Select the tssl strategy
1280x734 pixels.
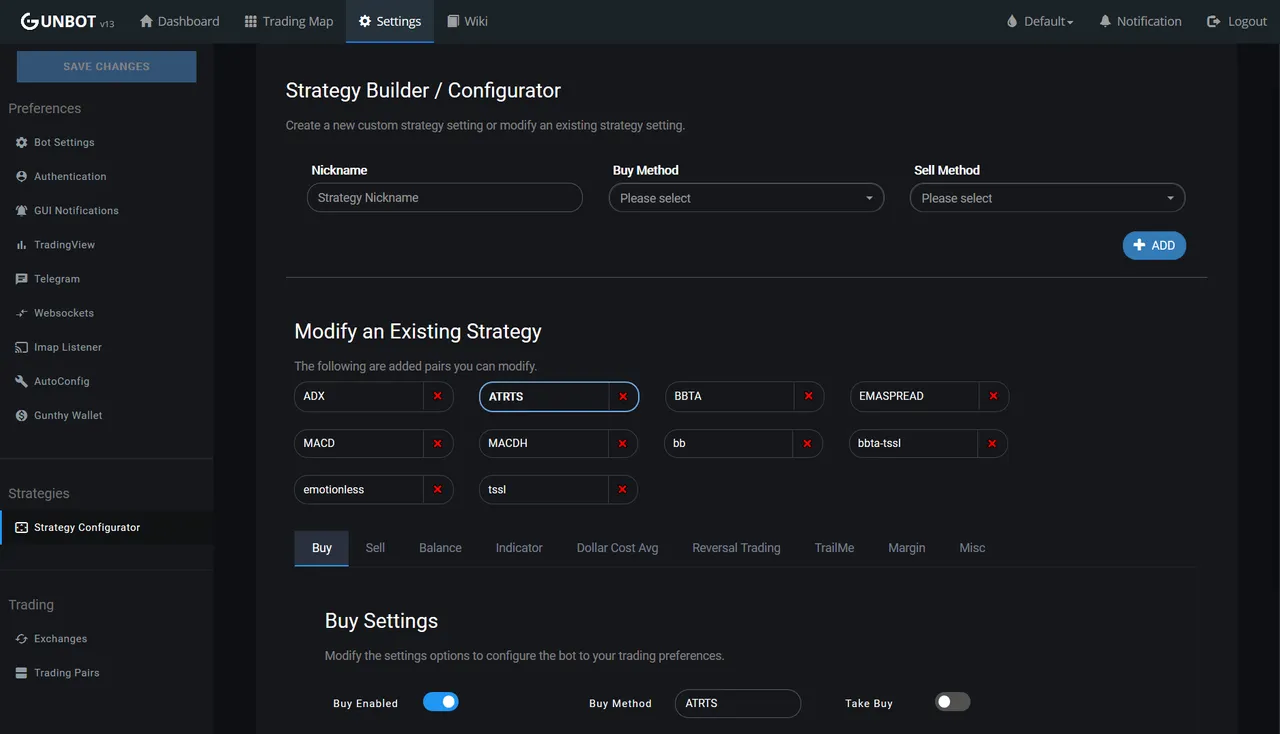[x=544, y=489]
